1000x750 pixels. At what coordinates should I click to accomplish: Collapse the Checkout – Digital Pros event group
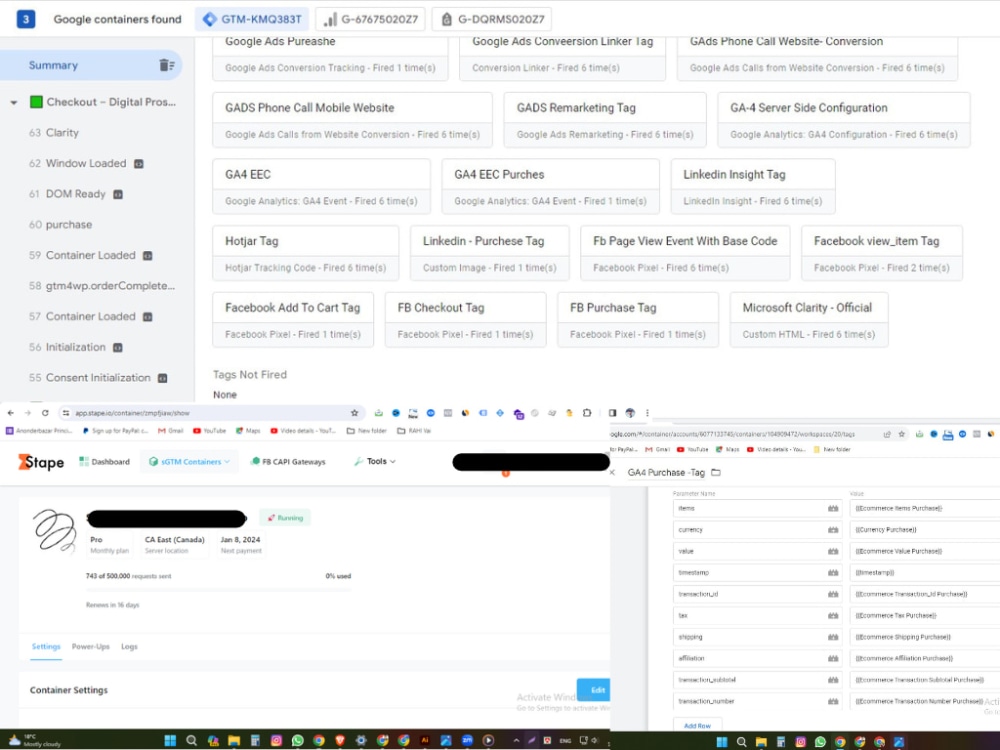coord(14,101)
